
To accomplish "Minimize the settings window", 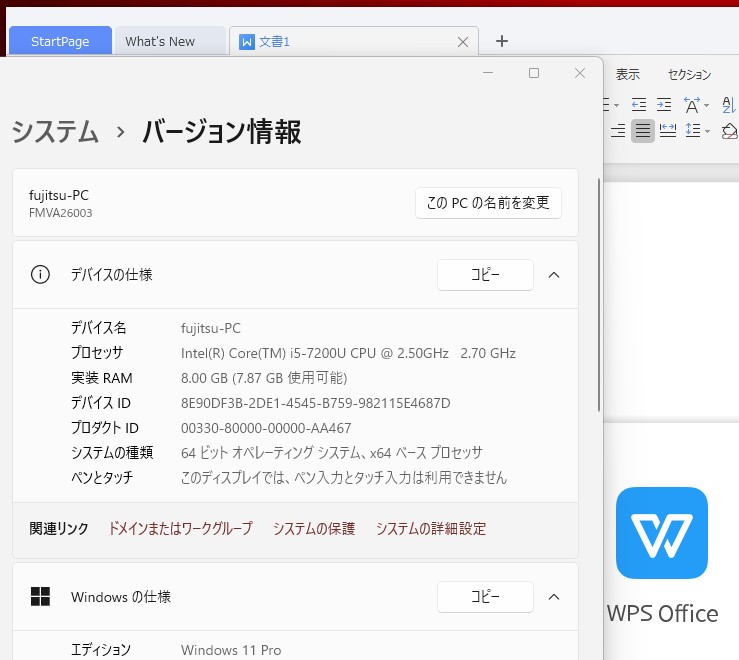I will (x=488, y=73).
